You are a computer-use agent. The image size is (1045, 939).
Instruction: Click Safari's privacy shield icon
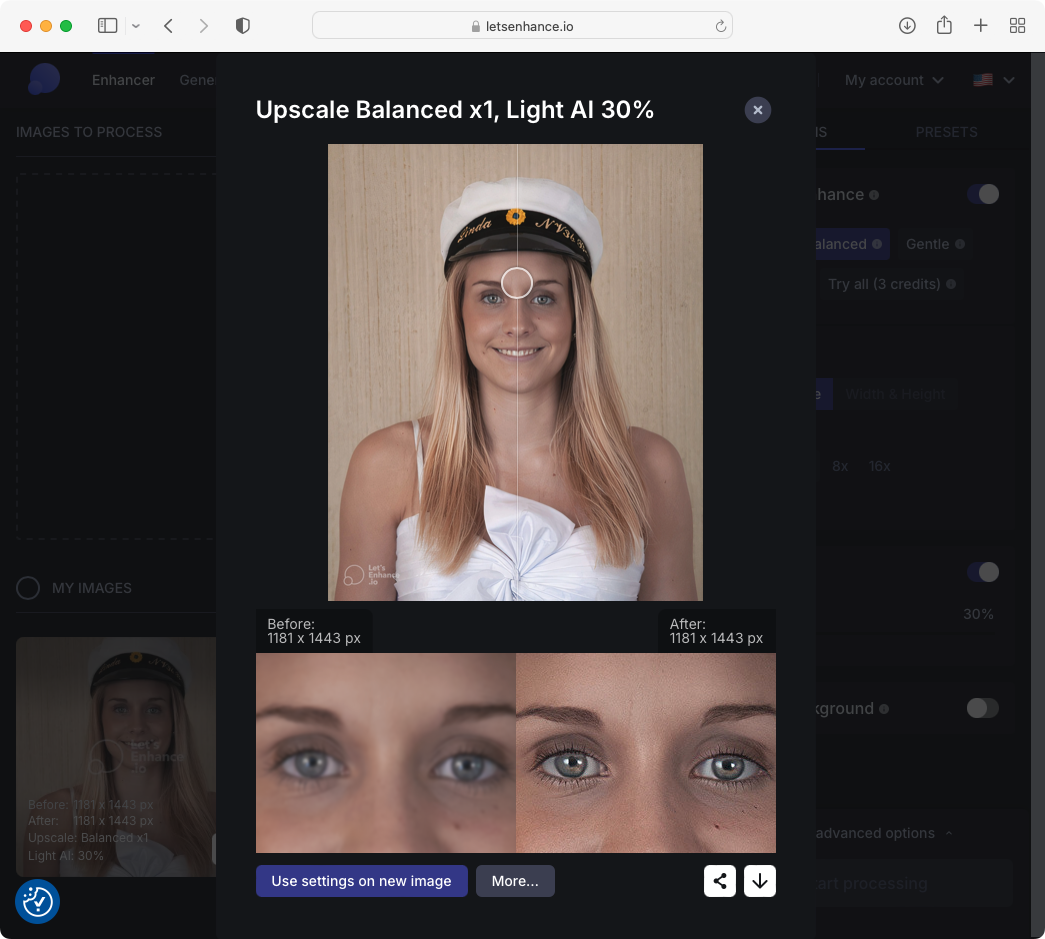coord(242,26)
